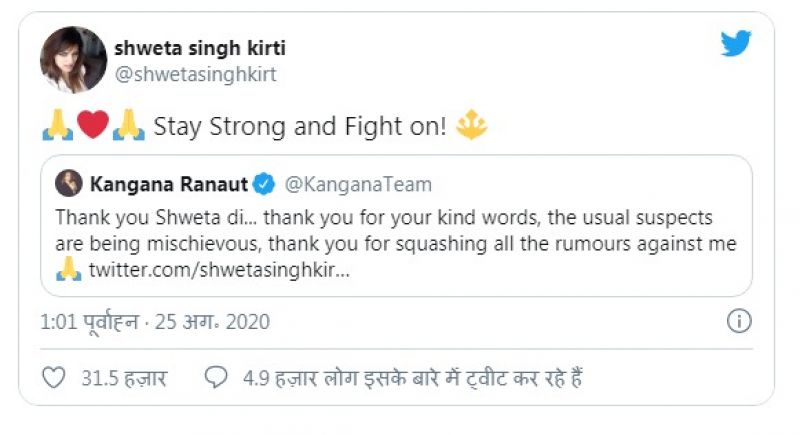This screenshot has height=435, width=800.
Task: Click the red heart emoji in the tweet
Action: [92, 127]
